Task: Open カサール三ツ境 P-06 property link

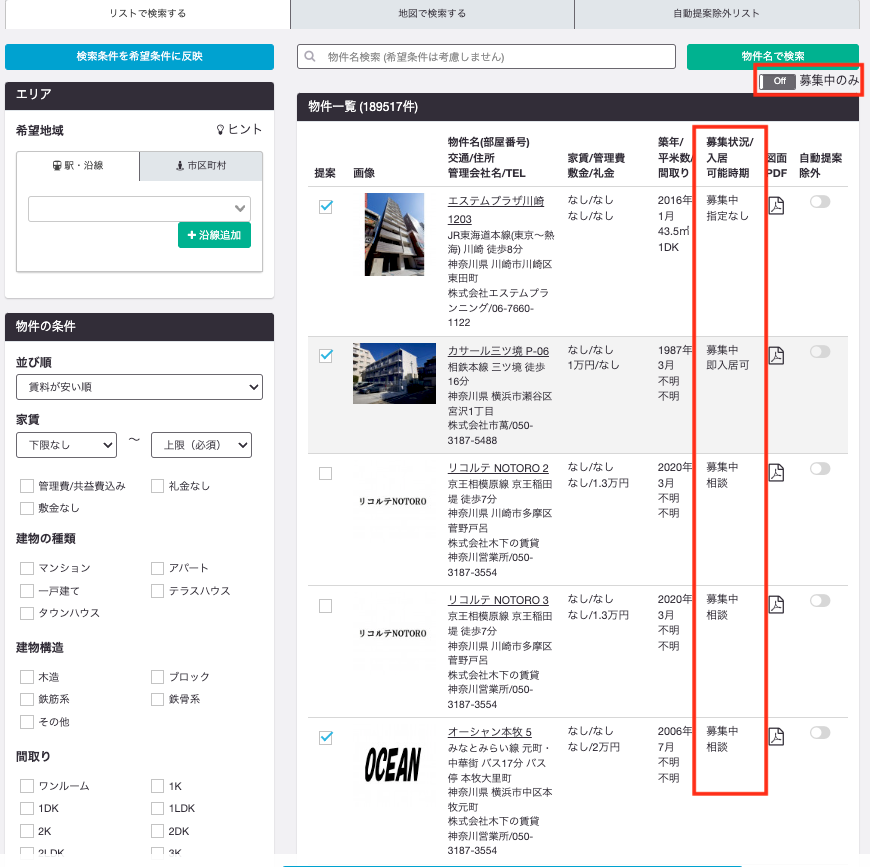Action: click(498, 351)
